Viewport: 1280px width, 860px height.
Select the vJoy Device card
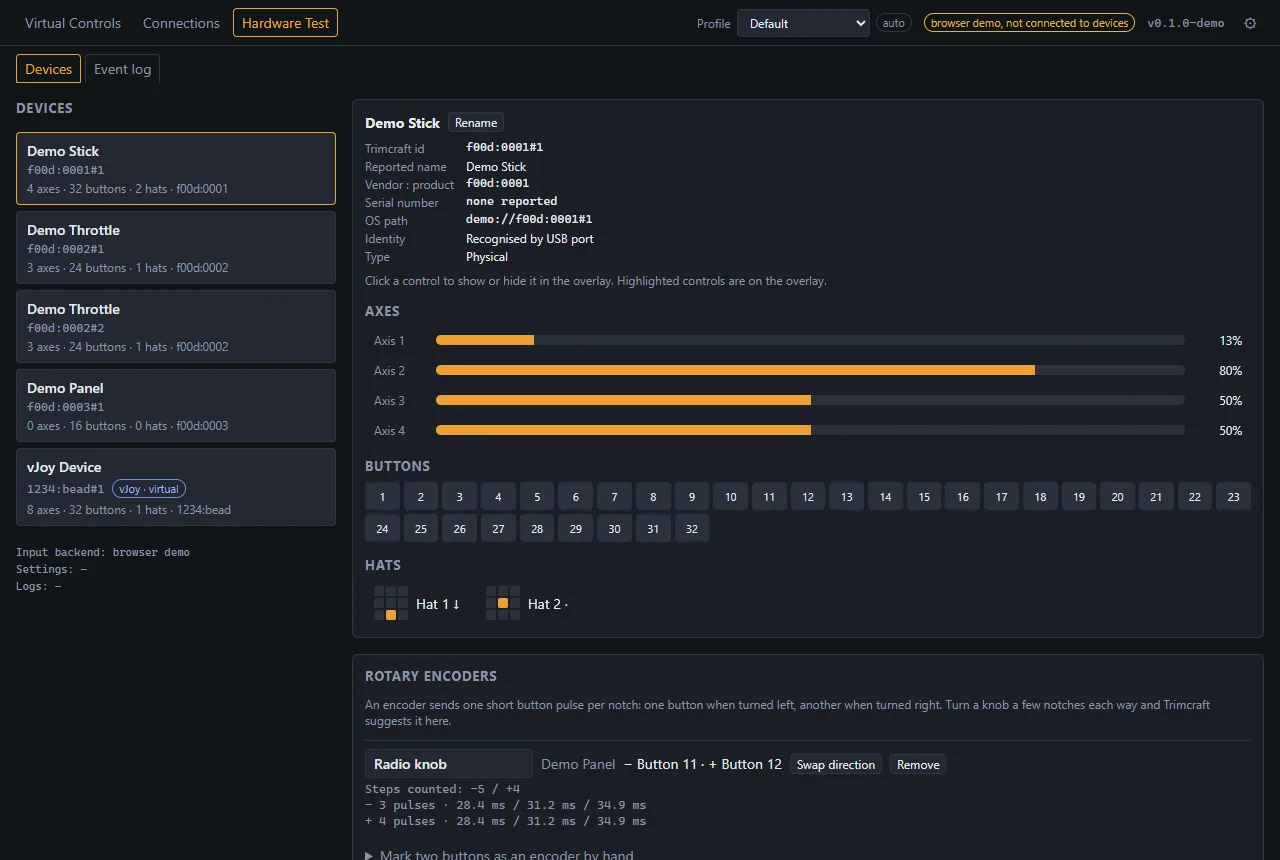[x=176, y=487]
